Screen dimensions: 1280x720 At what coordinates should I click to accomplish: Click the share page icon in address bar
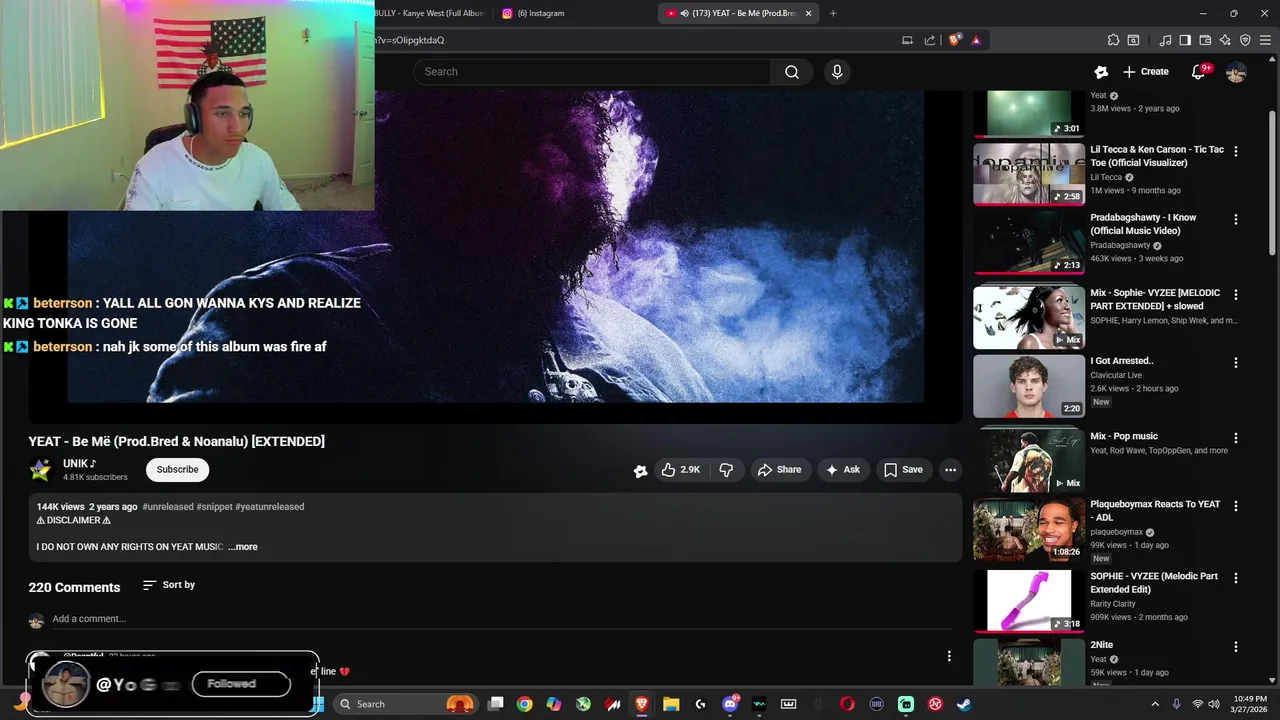pyautogui.click(x=930, y=40)
